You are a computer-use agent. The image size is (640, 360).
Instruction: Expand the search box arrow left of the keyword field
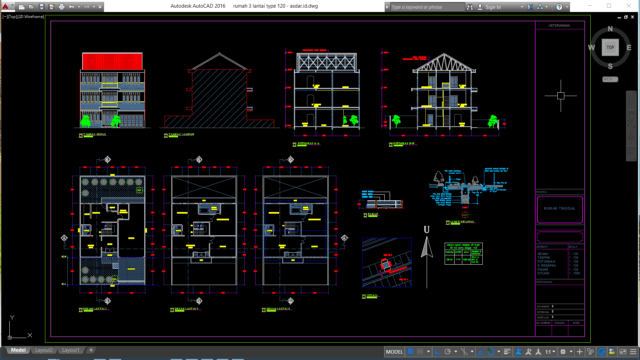387,7
